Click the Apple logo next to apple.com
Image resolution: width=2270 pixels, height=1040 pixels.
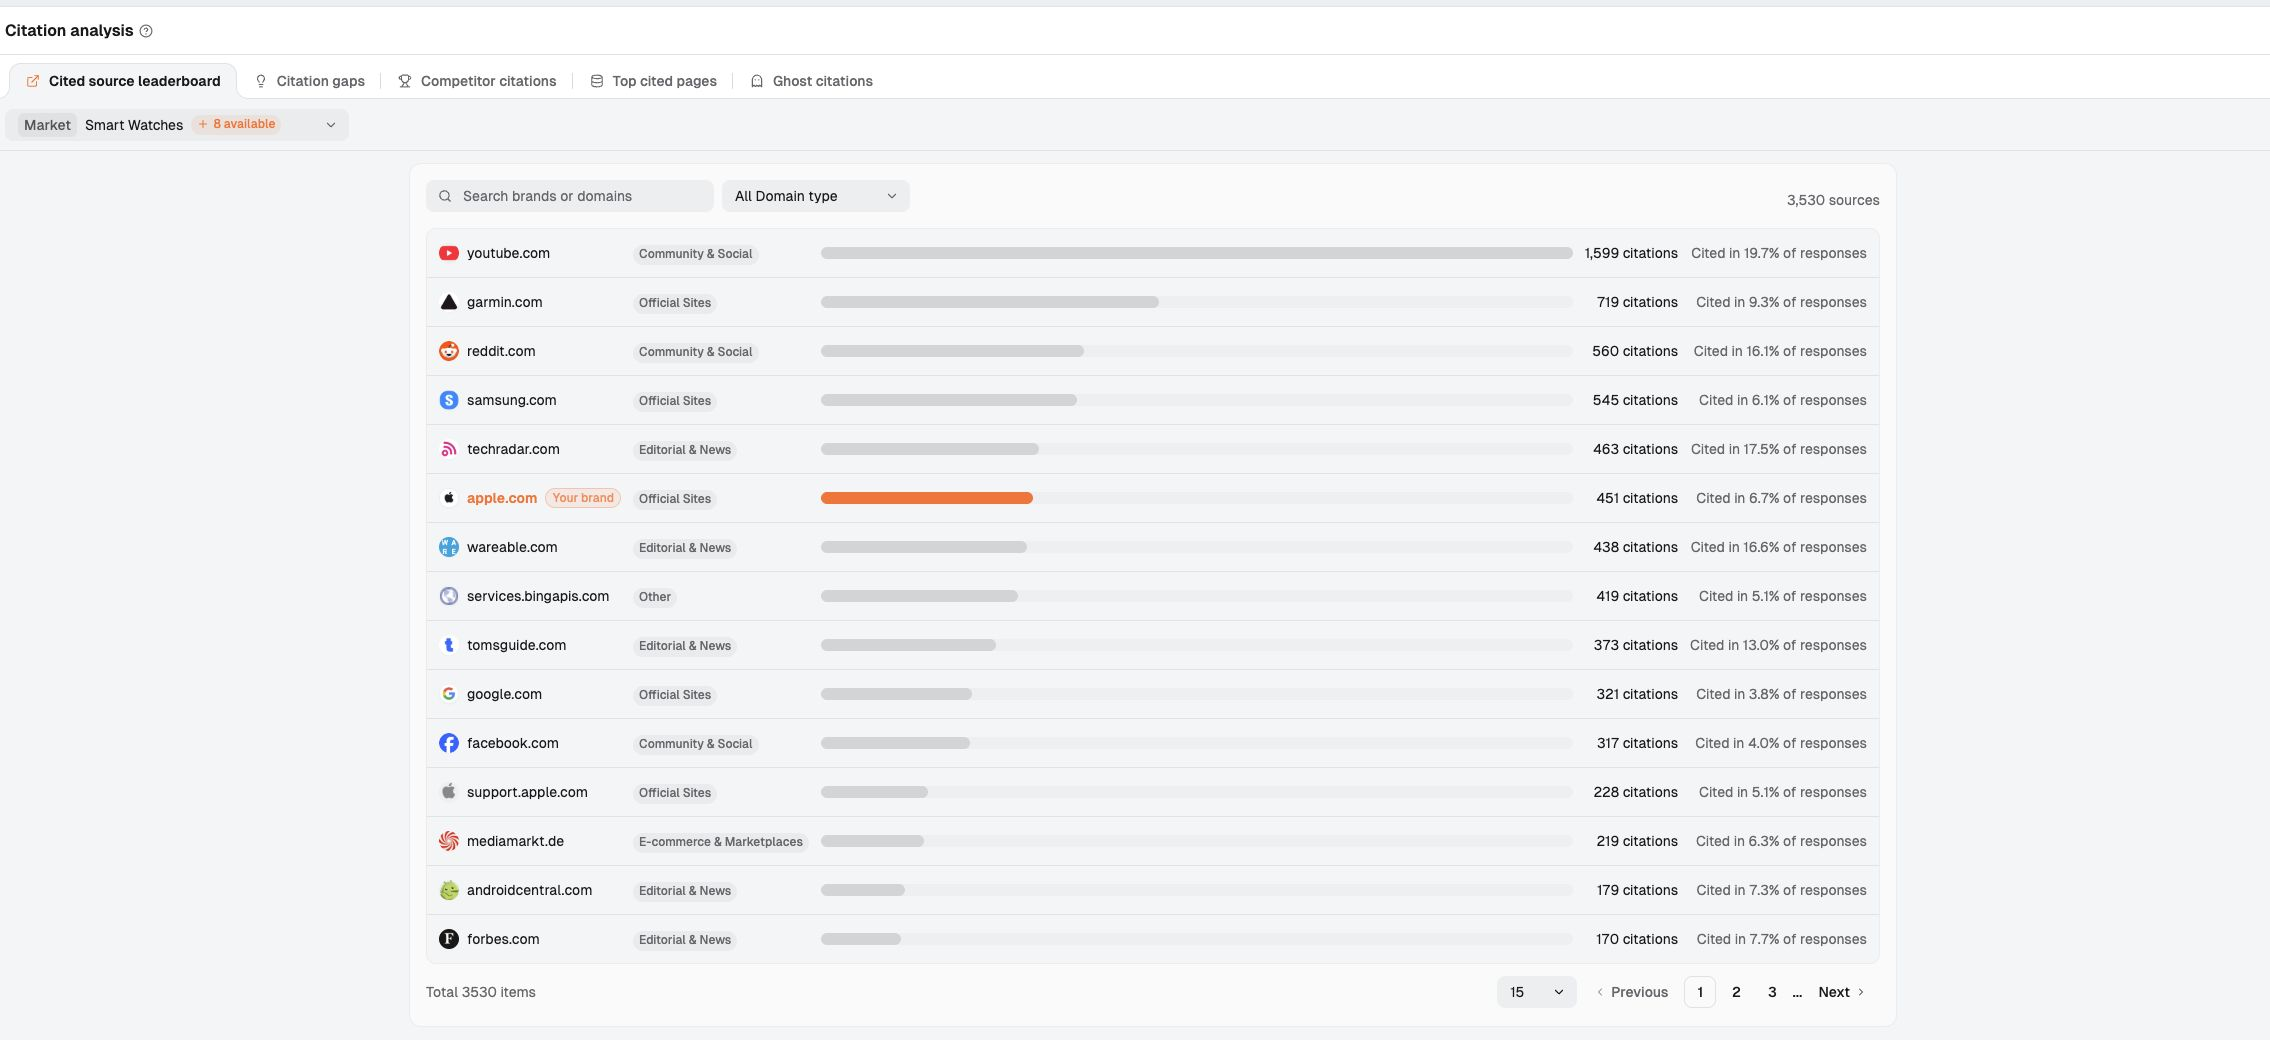tap(449, 498)
